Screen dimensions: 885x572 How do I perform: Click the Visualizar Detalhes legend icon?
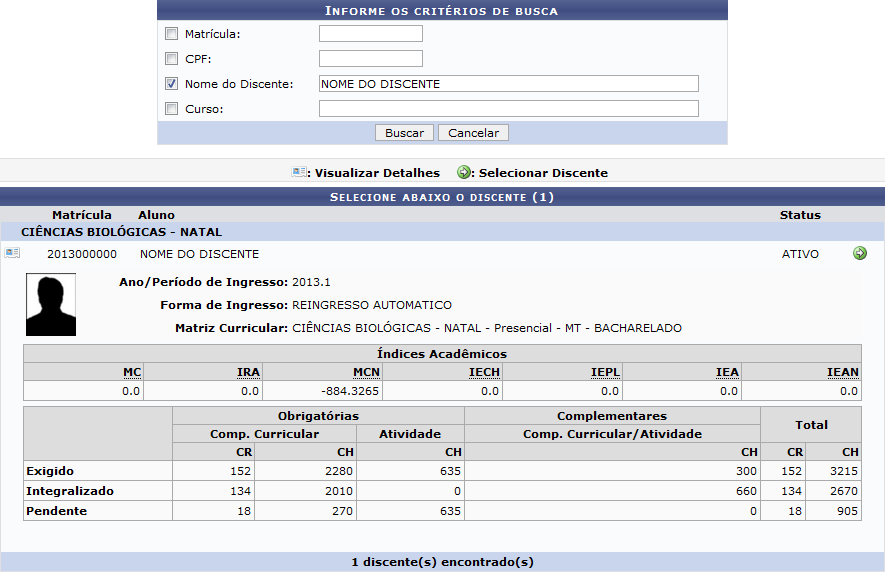[x=299, y=172]
